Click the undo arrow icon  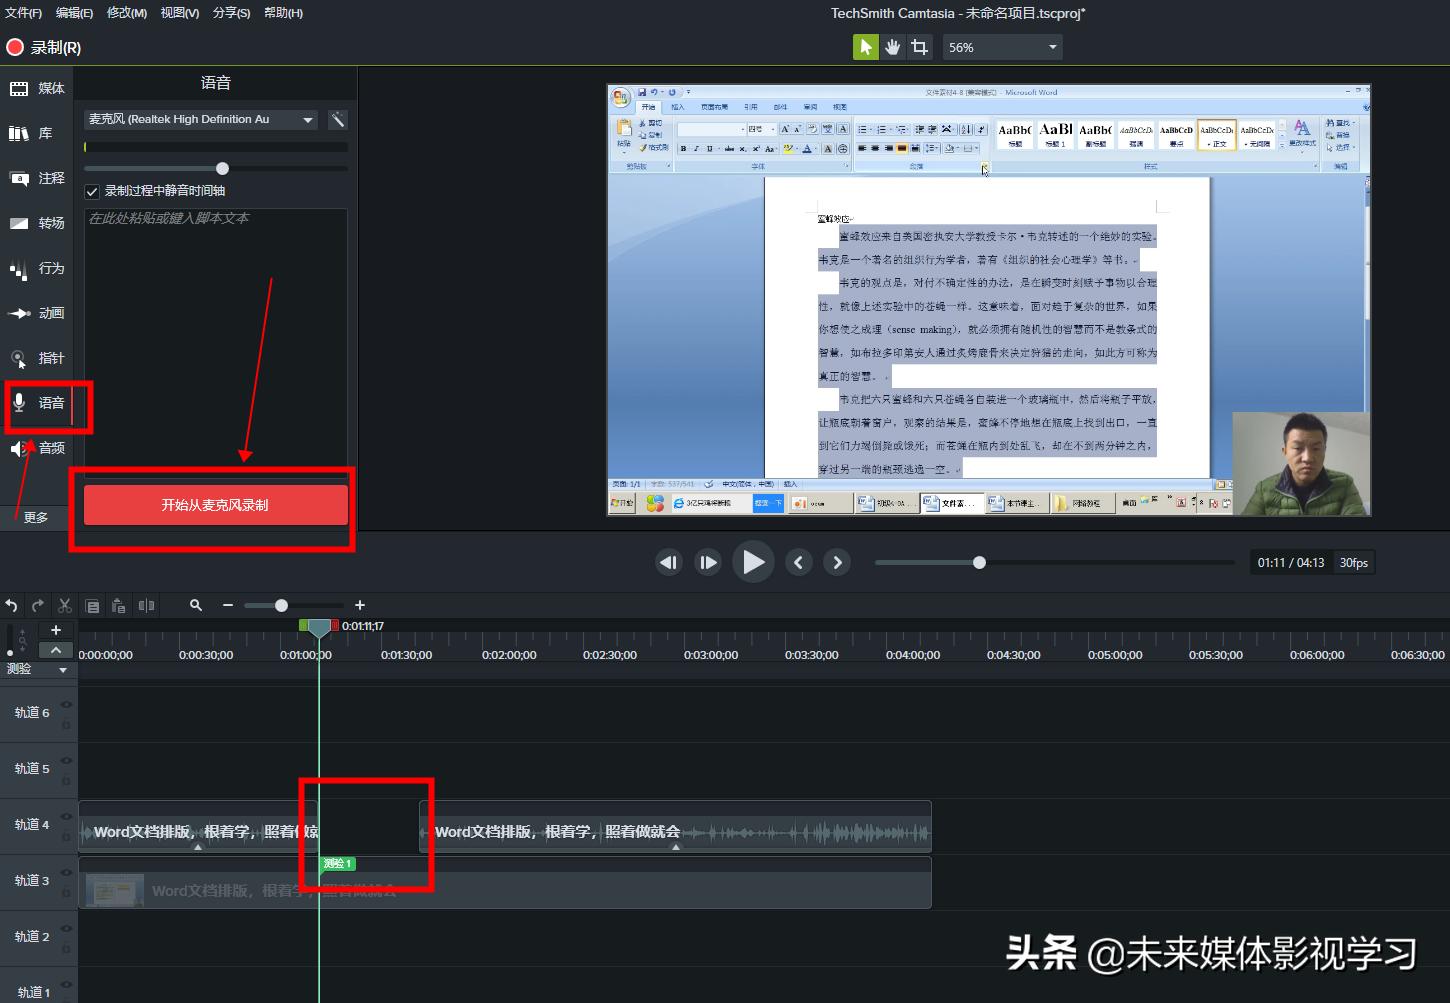point(11,605)
